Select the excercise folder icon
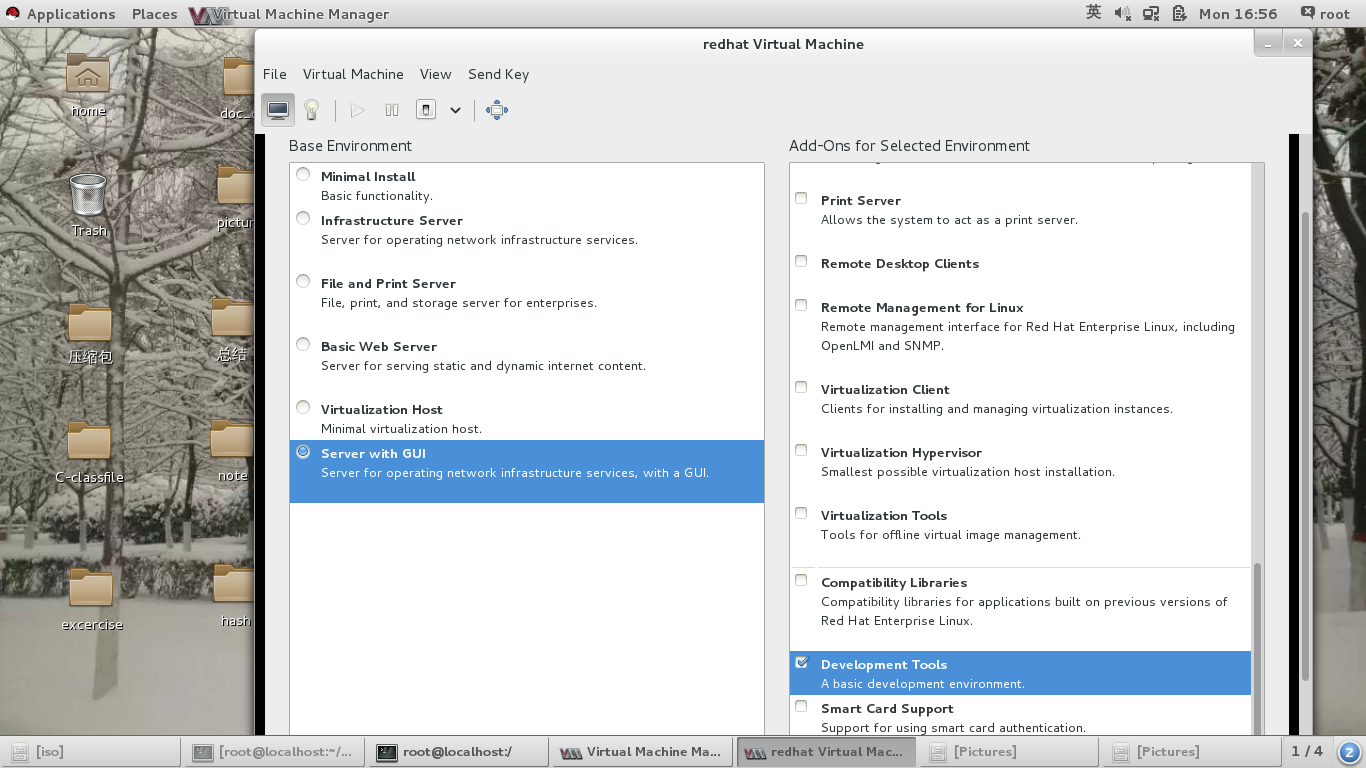Screen dimensions: 1366x768 pos(91,600)
